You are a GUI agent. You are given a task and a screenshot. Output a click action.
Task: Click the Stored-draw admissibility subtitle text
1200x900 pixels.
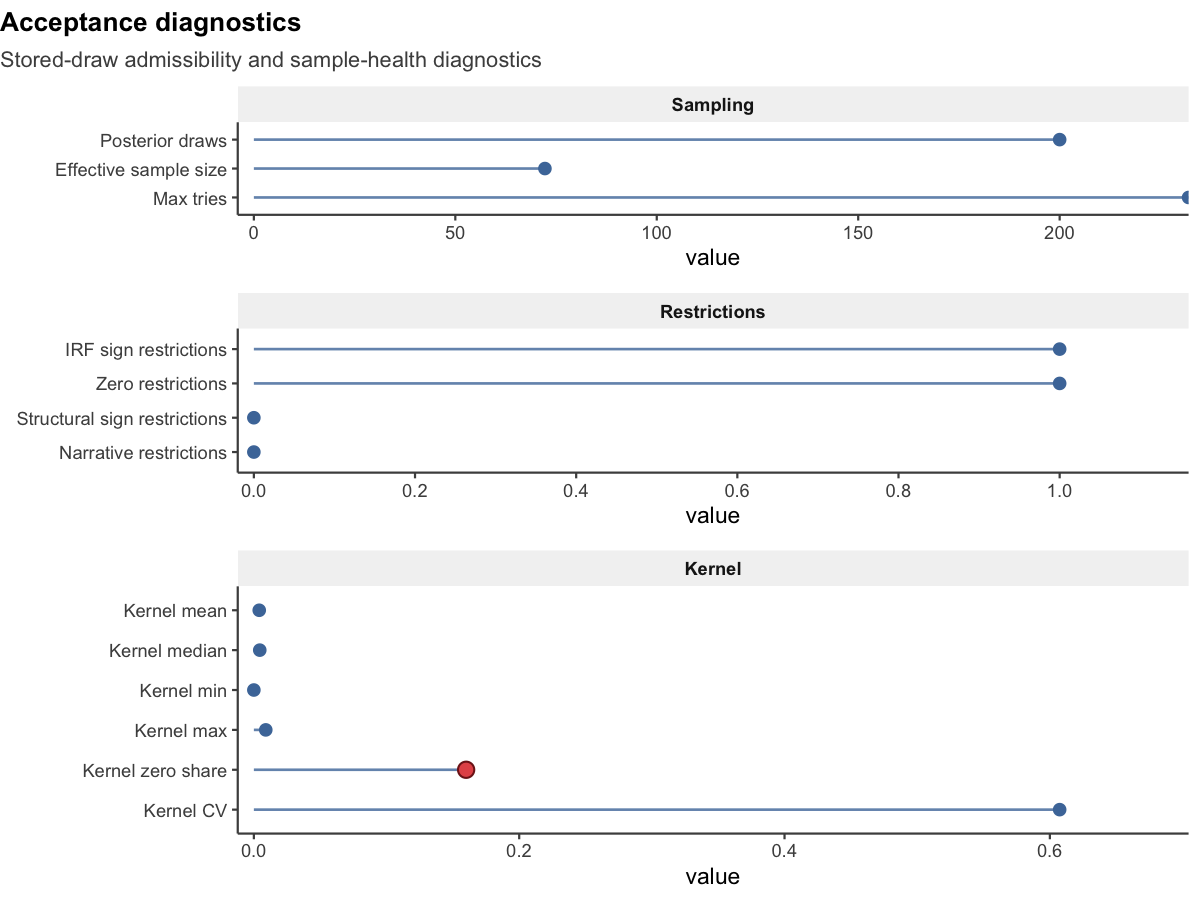[x=271, y=60]
